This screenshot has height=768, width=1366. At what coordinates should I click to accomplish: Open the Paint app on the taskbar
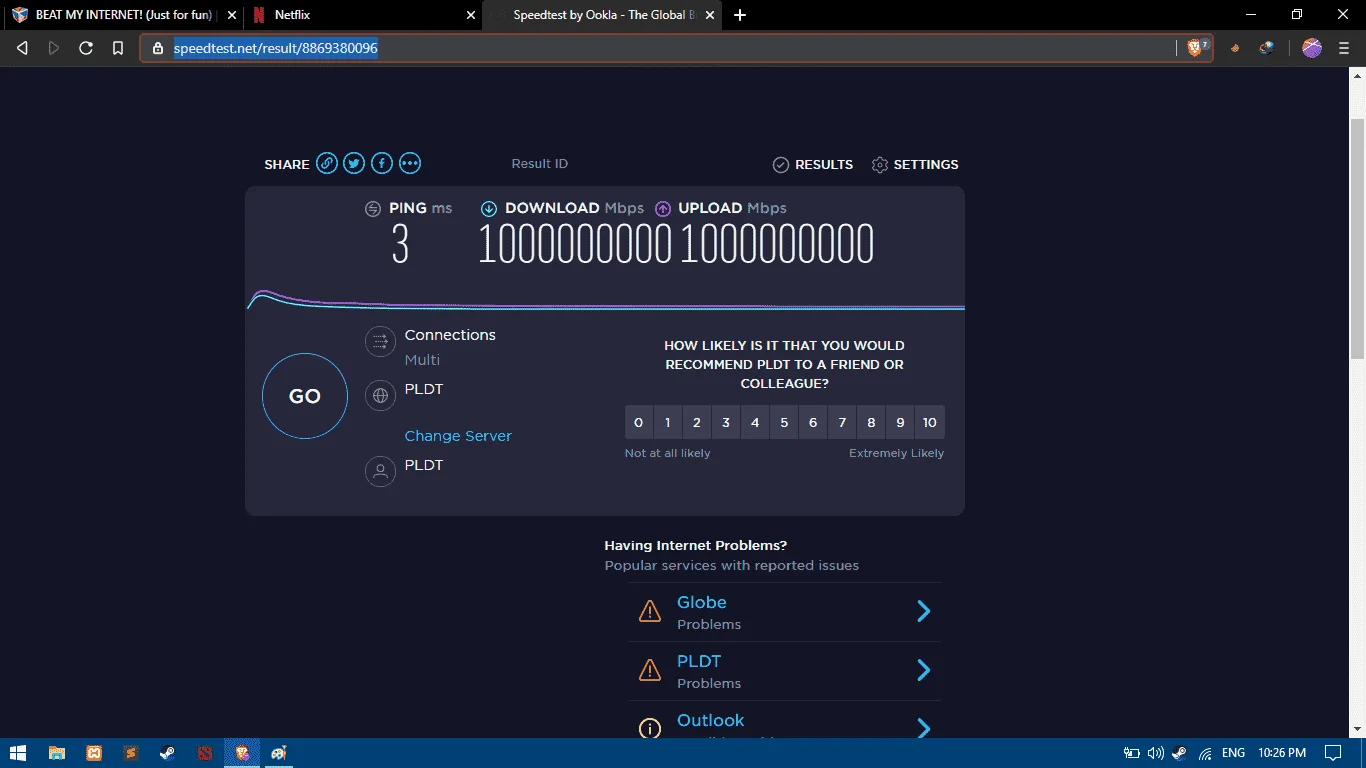click(278, 753)
